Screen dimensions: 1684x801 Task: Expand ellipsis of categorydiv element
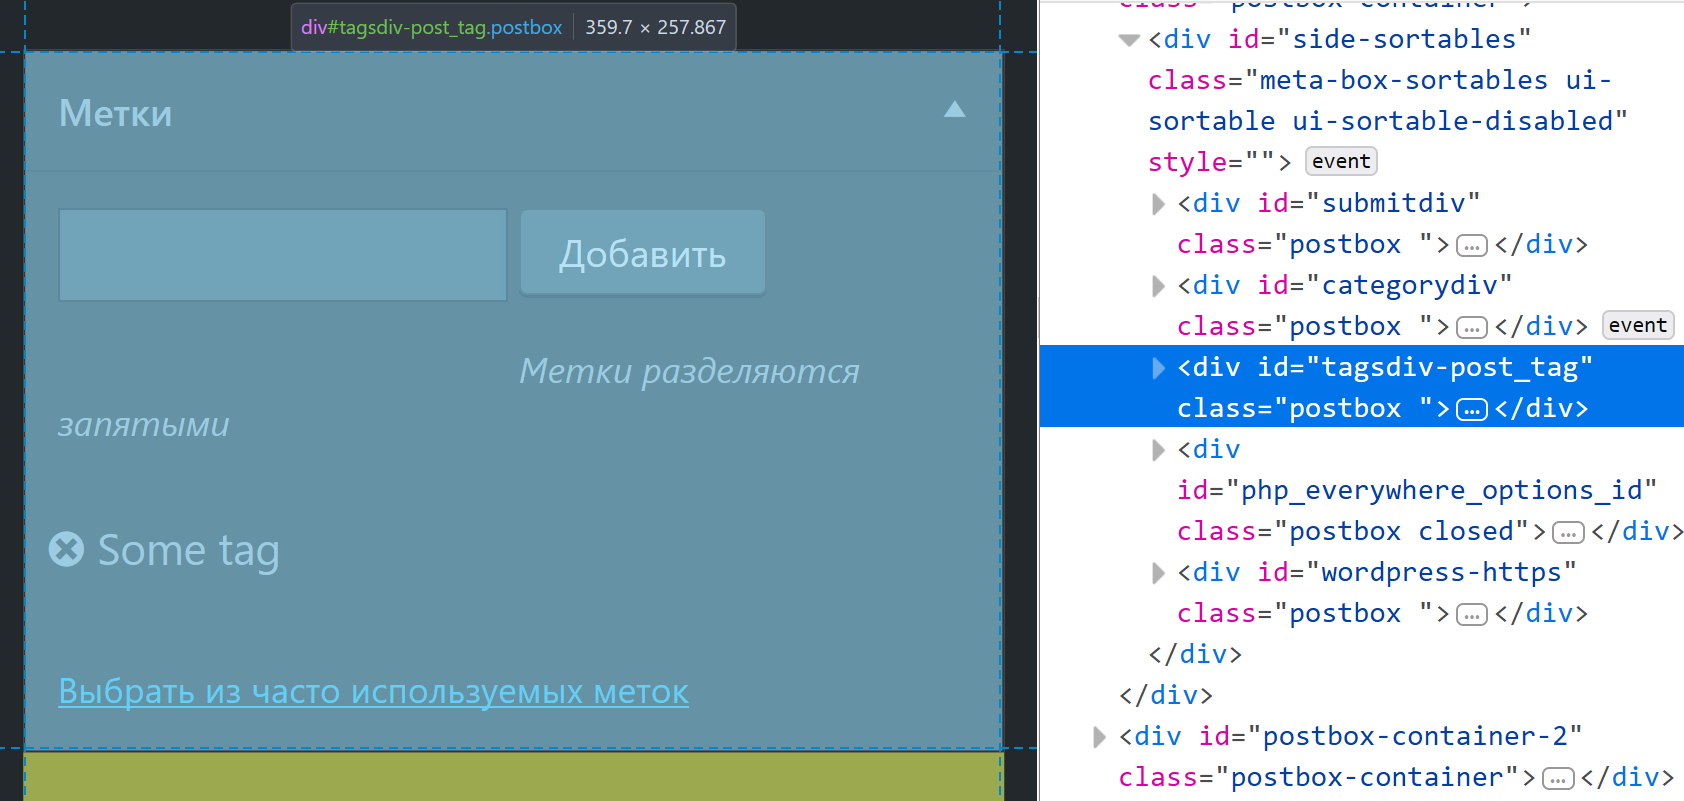pos(1471,327)
